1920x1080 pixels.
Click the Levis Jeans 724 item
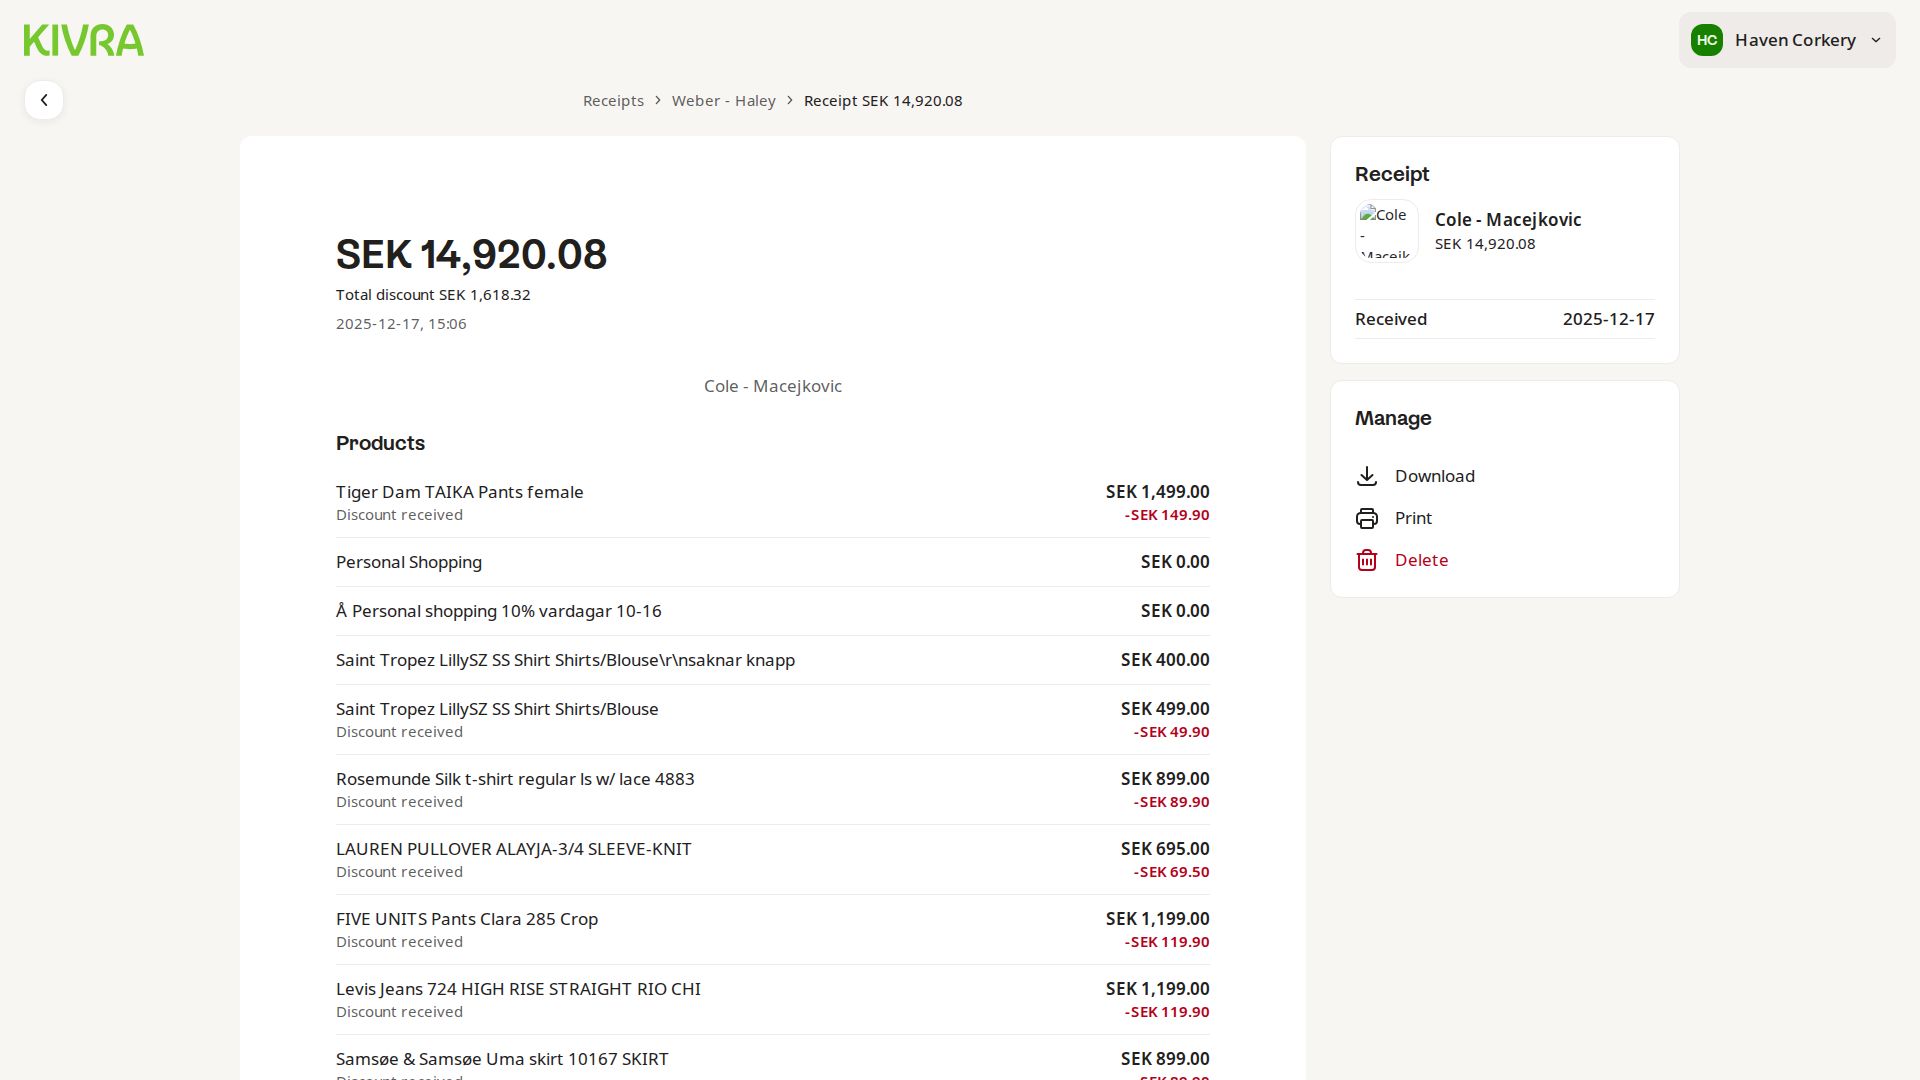point(518,989)
